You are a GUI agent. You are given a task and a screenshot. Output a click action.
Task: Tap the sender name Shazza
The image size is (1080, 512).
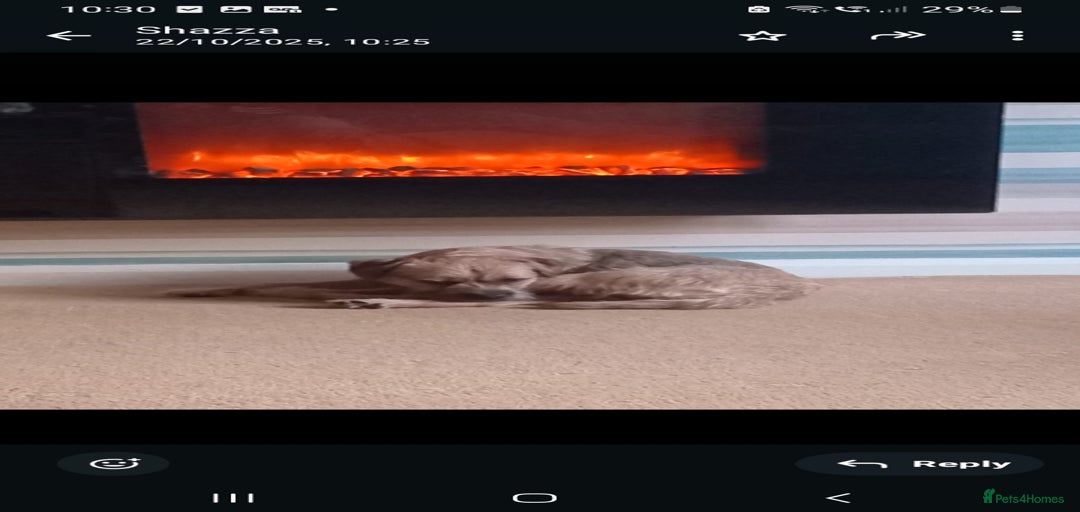click(207, 30)
